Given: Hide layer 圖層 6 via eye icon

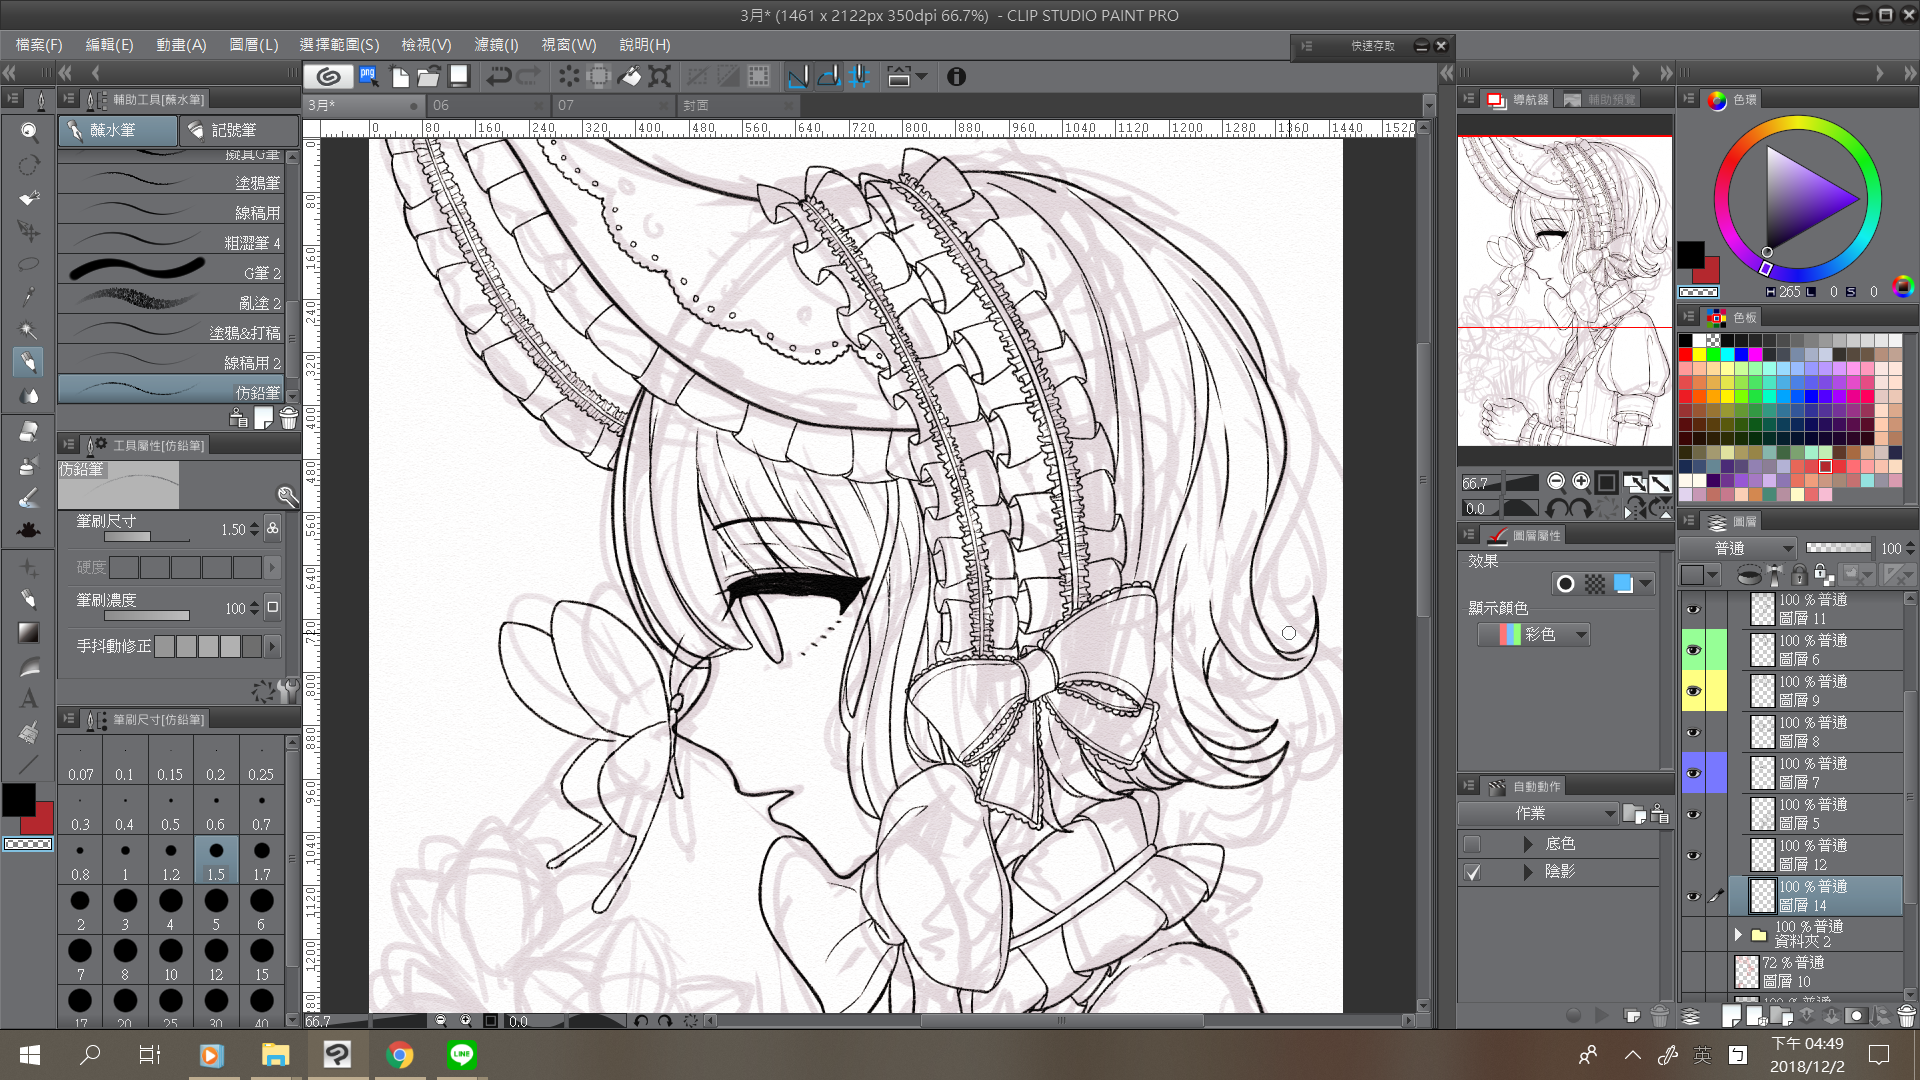Looking at the screenshot, I should click(1693, 650).
